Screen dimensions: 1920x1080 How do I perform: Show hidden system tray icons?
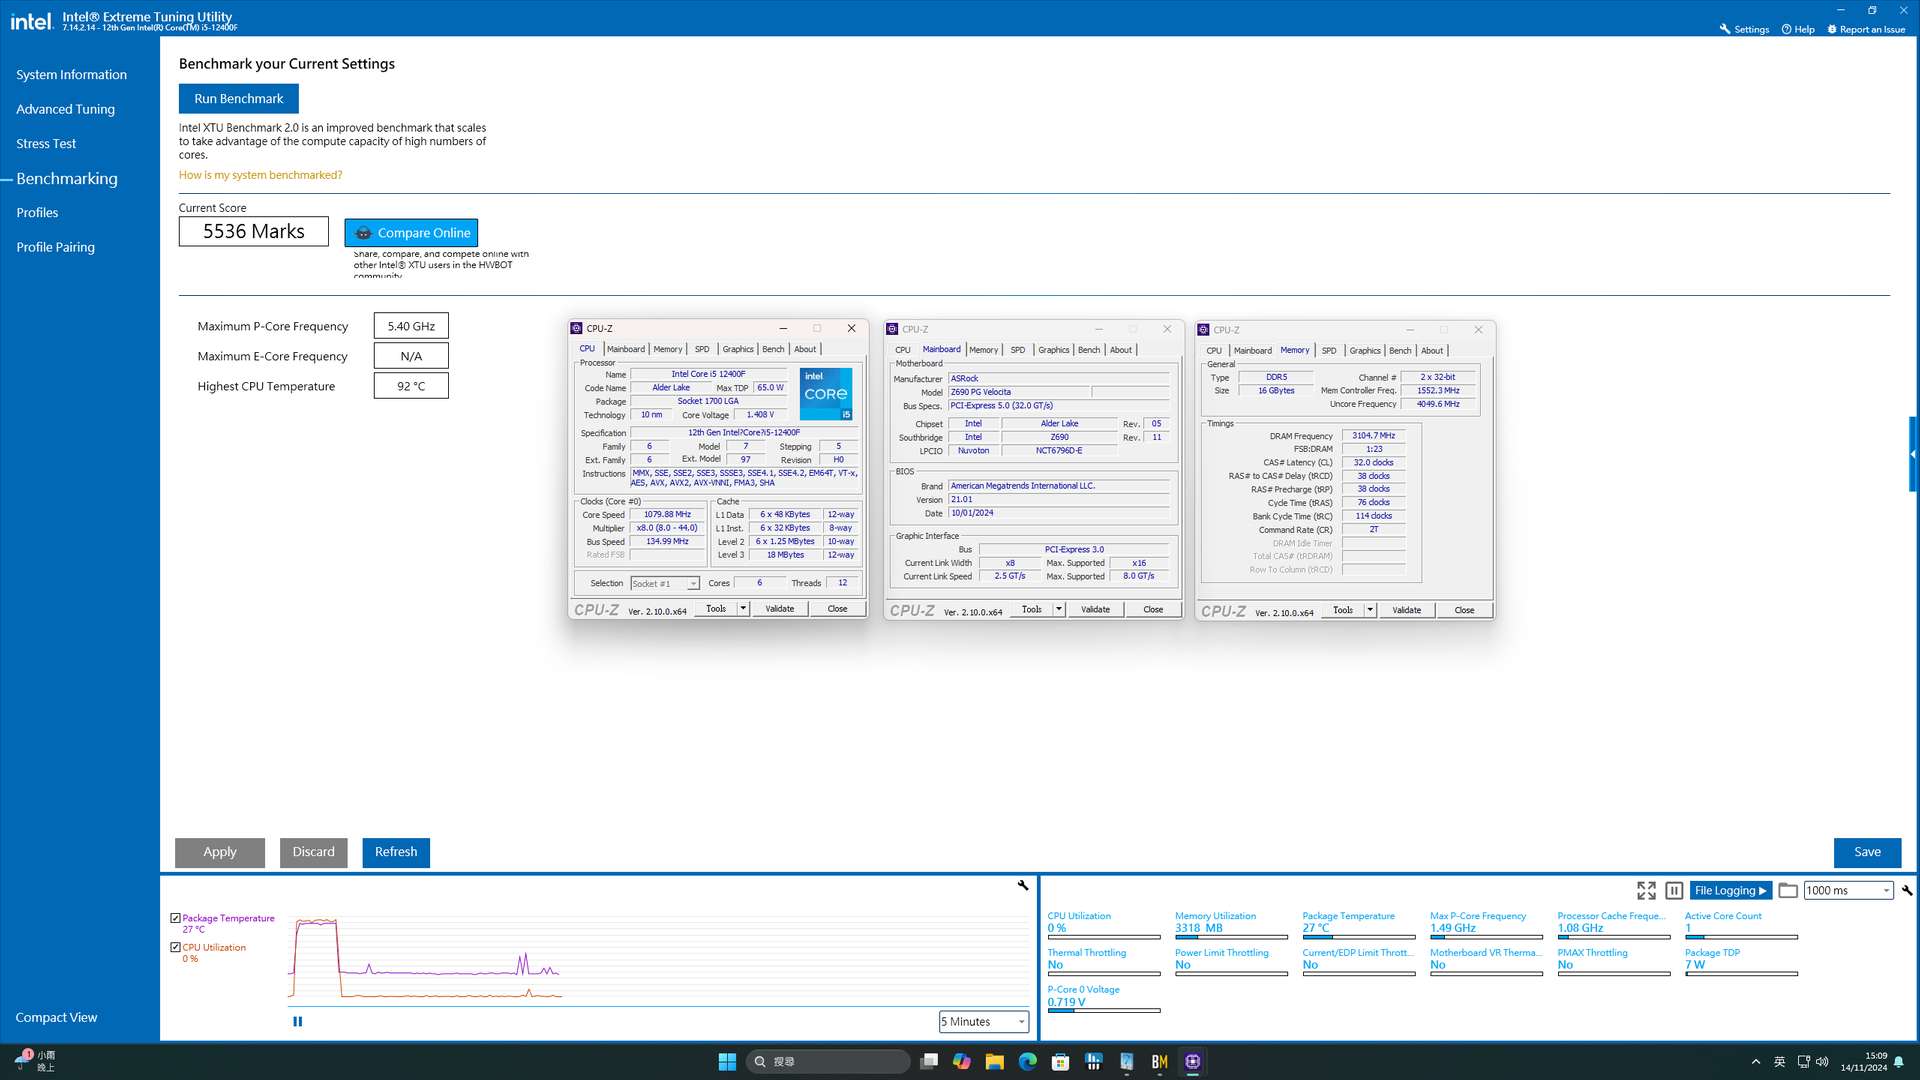[1756, 1062]
